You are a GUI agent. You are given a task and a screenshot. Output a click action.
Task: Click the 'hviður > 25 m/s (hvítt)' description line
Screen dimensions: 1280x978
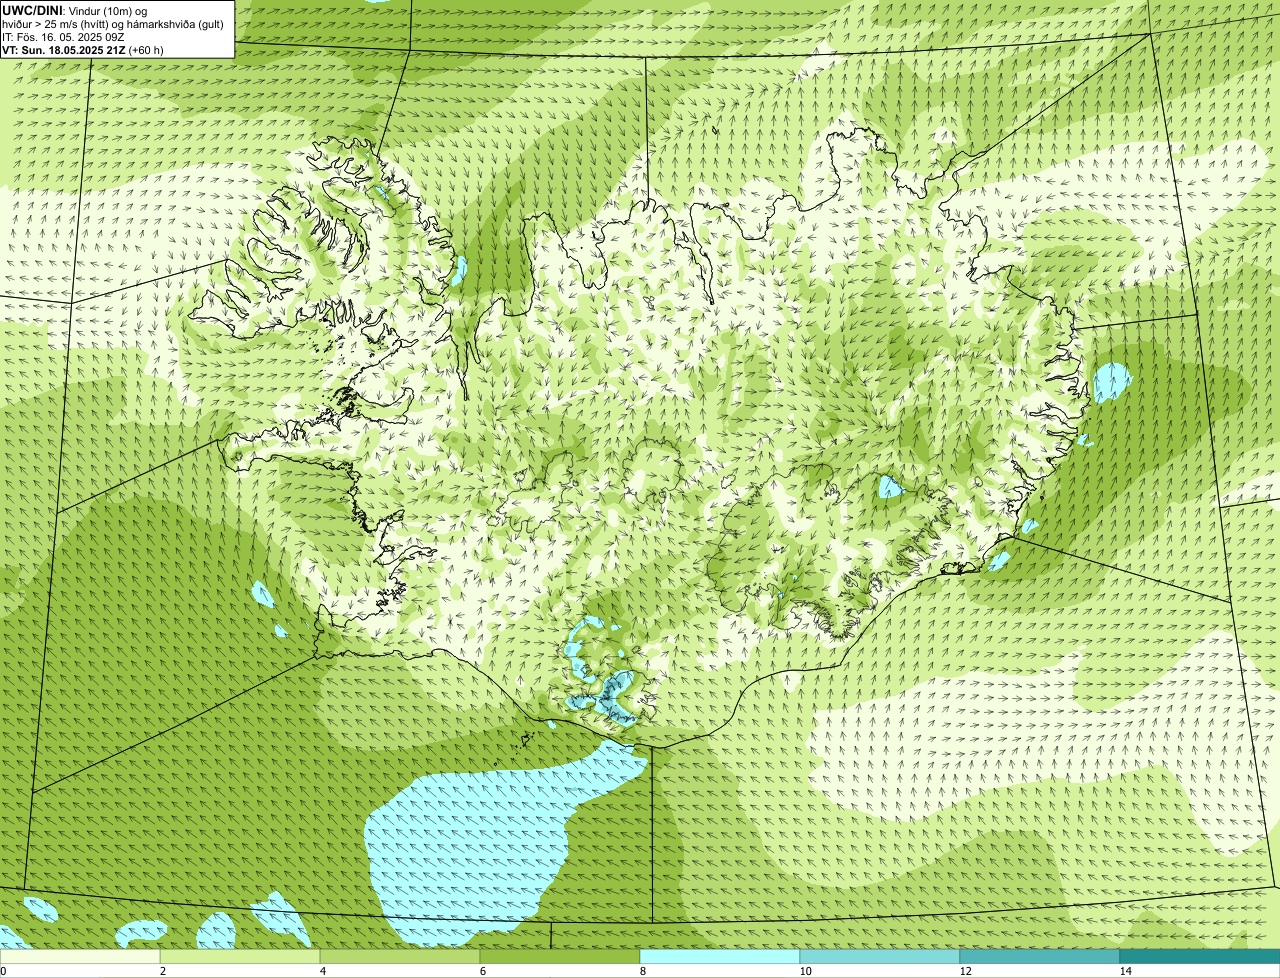pyautogui.click(x=113, y=23)
